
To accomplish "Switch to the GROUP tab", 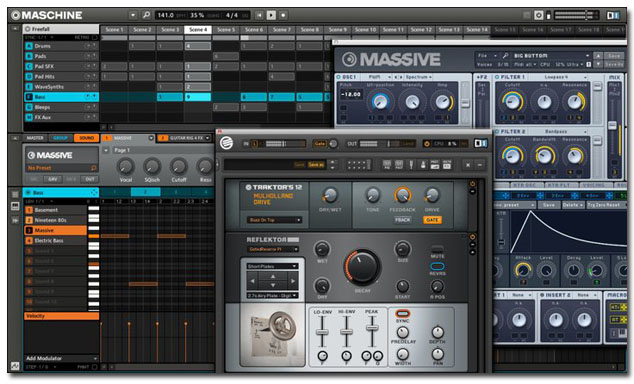I will [60, 138].
